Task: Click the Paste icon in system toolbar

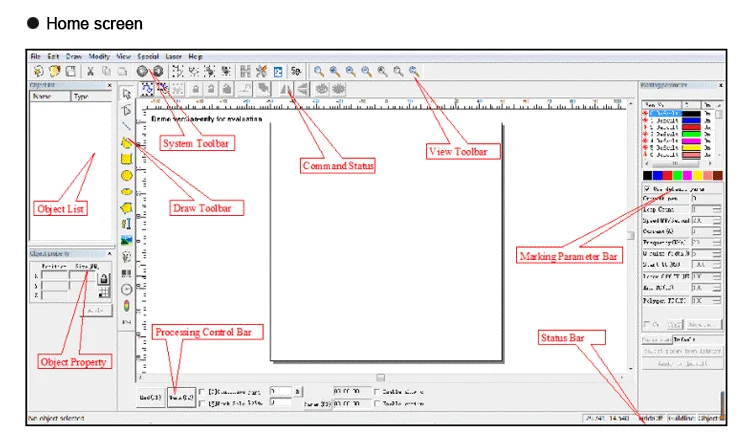Action: point(122,71)
